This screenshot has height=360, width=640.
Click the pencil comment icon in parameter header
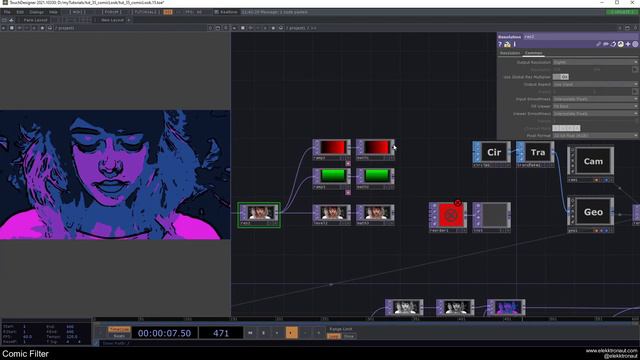(x=598, y=44)
